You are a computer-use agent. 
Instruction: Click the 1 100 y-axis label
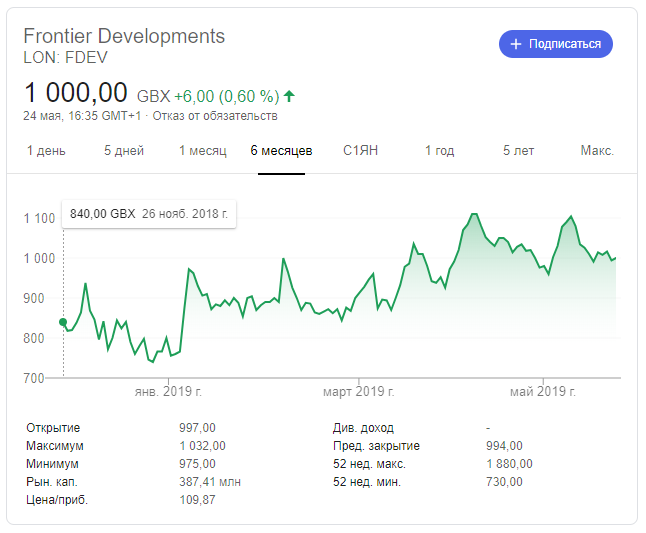[x=39, y=219]
